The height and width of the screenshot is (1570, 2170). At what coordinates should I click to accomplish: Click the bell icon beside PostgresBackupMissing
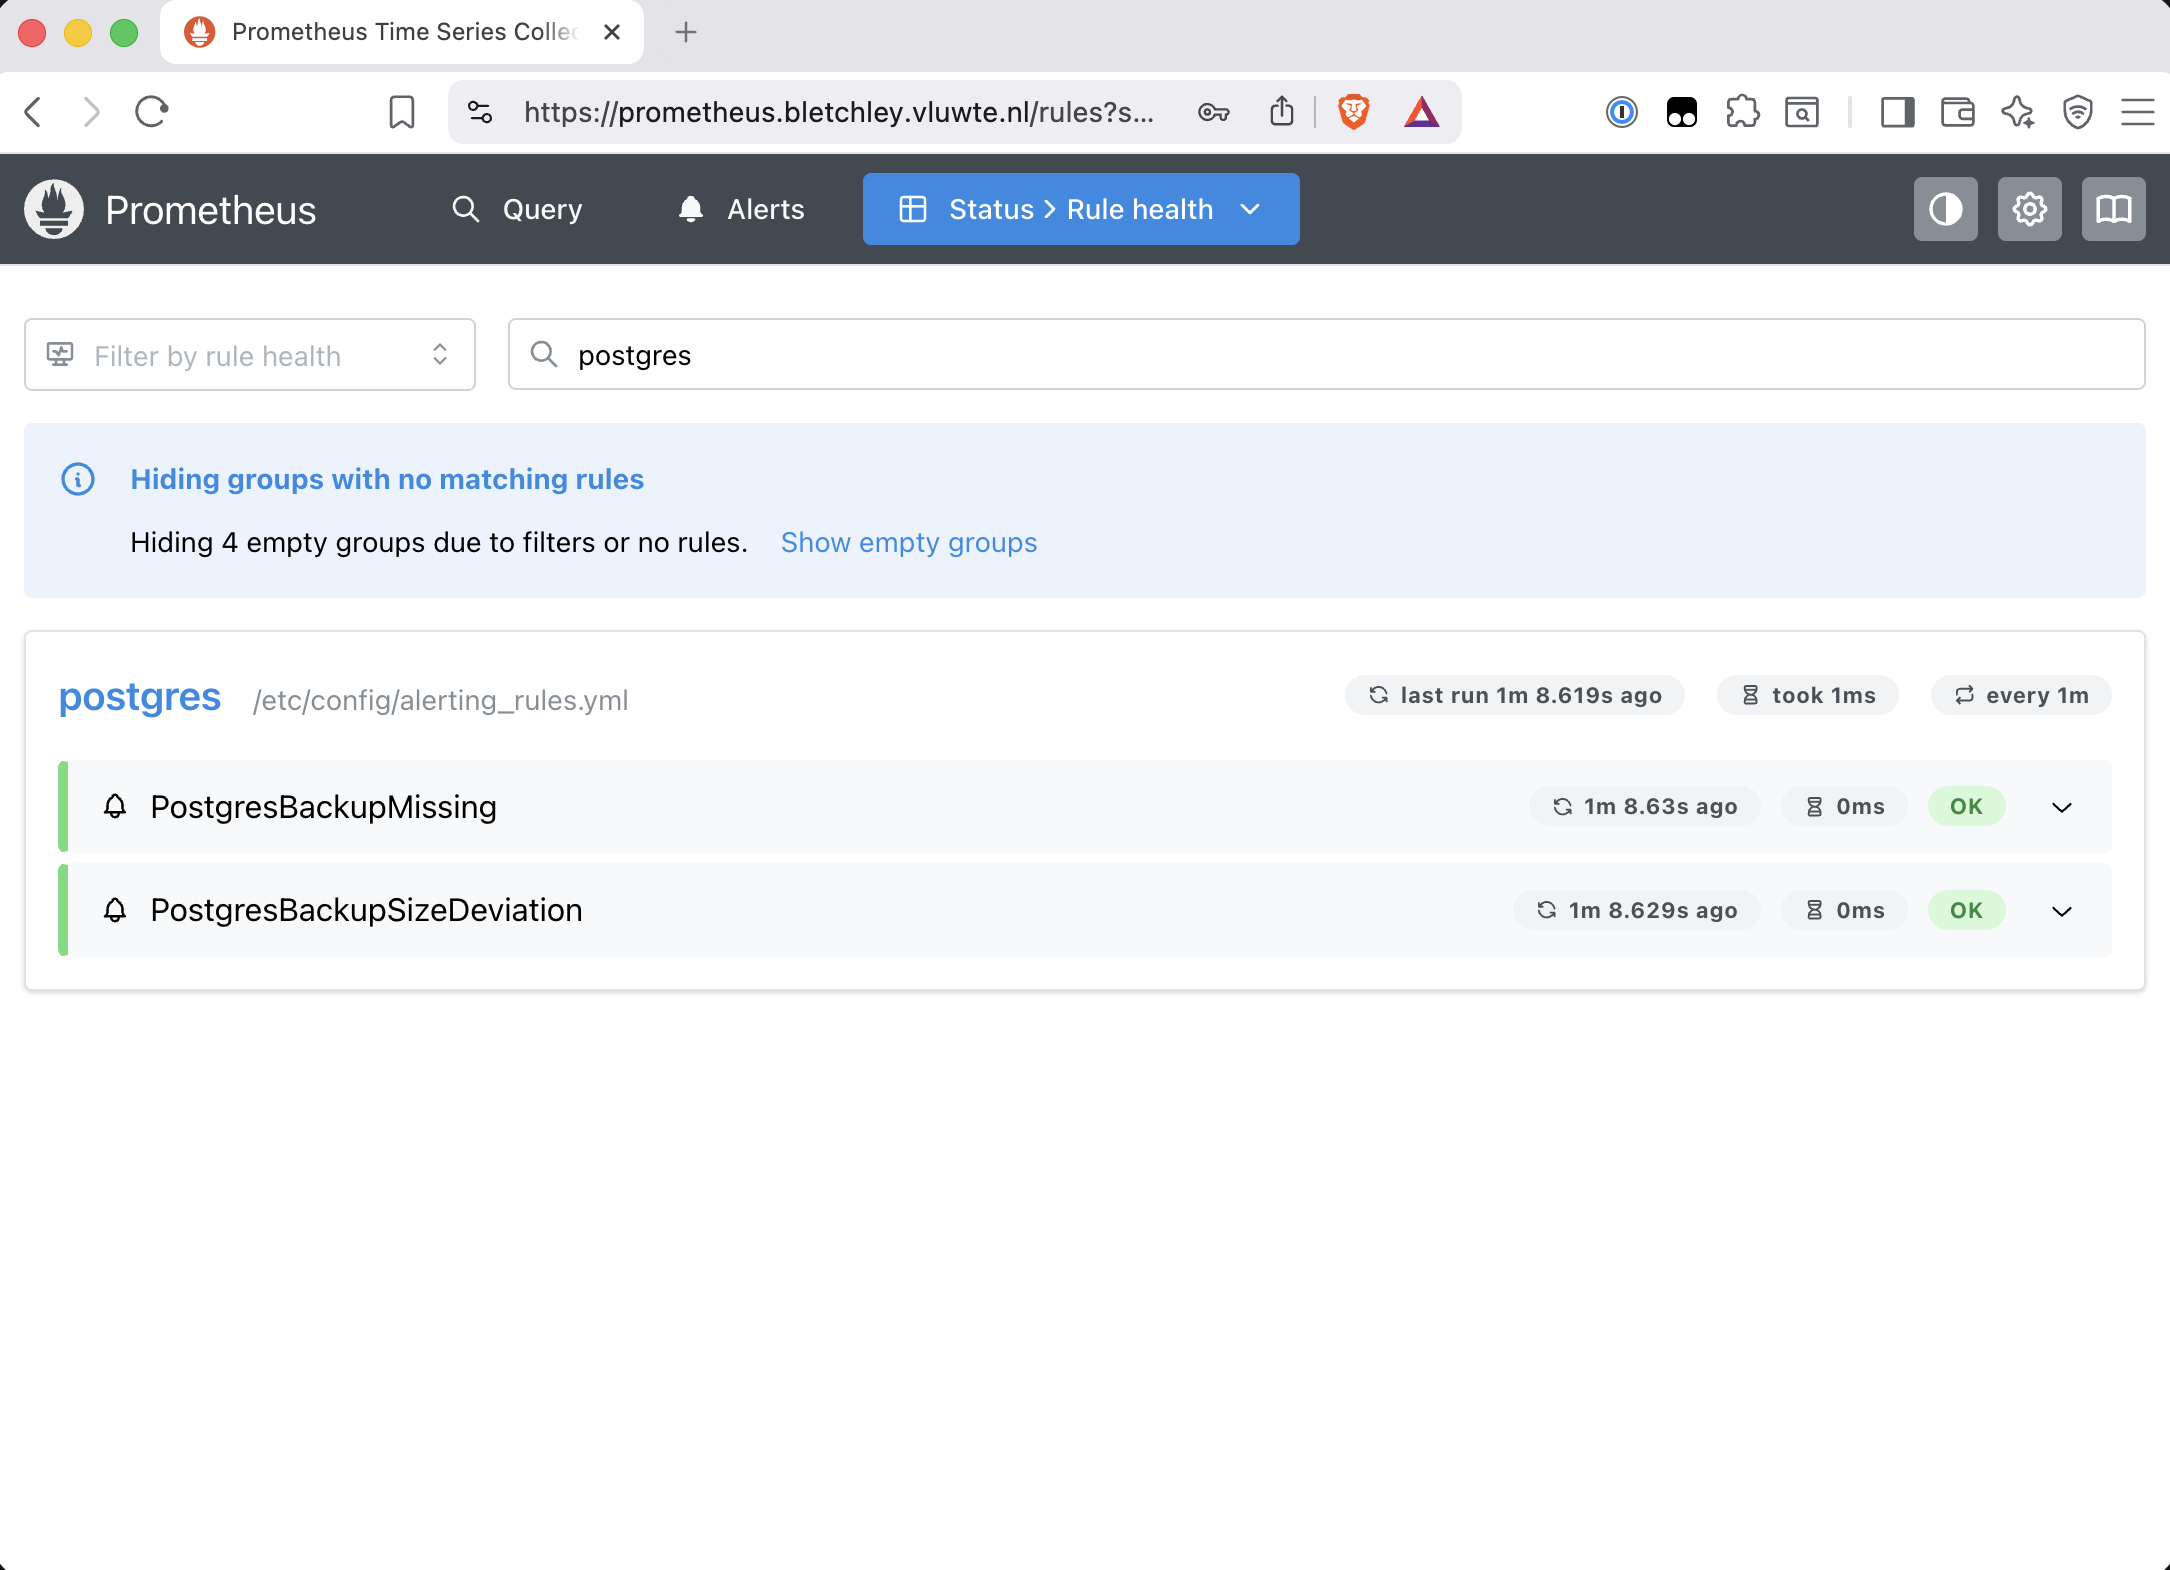[115, 807]
